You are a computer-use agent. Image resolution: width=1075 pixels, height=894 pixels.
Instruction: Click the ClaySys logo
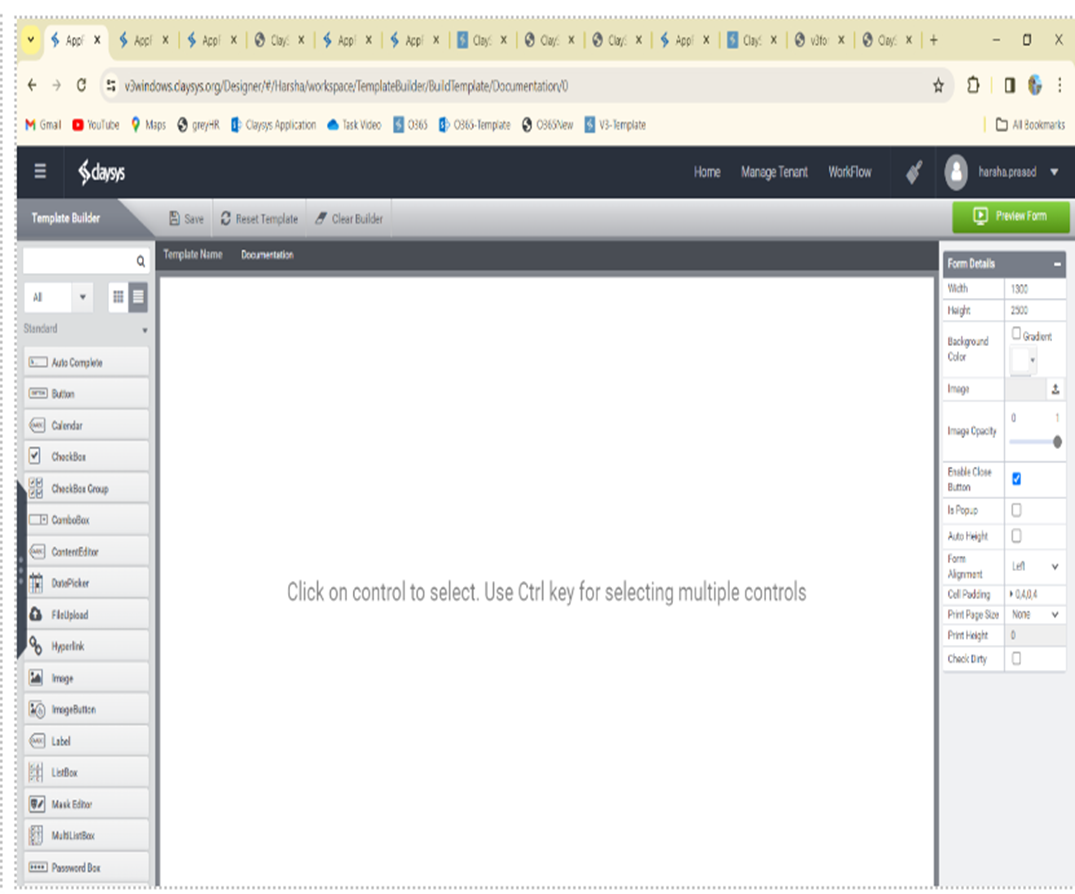101,172
